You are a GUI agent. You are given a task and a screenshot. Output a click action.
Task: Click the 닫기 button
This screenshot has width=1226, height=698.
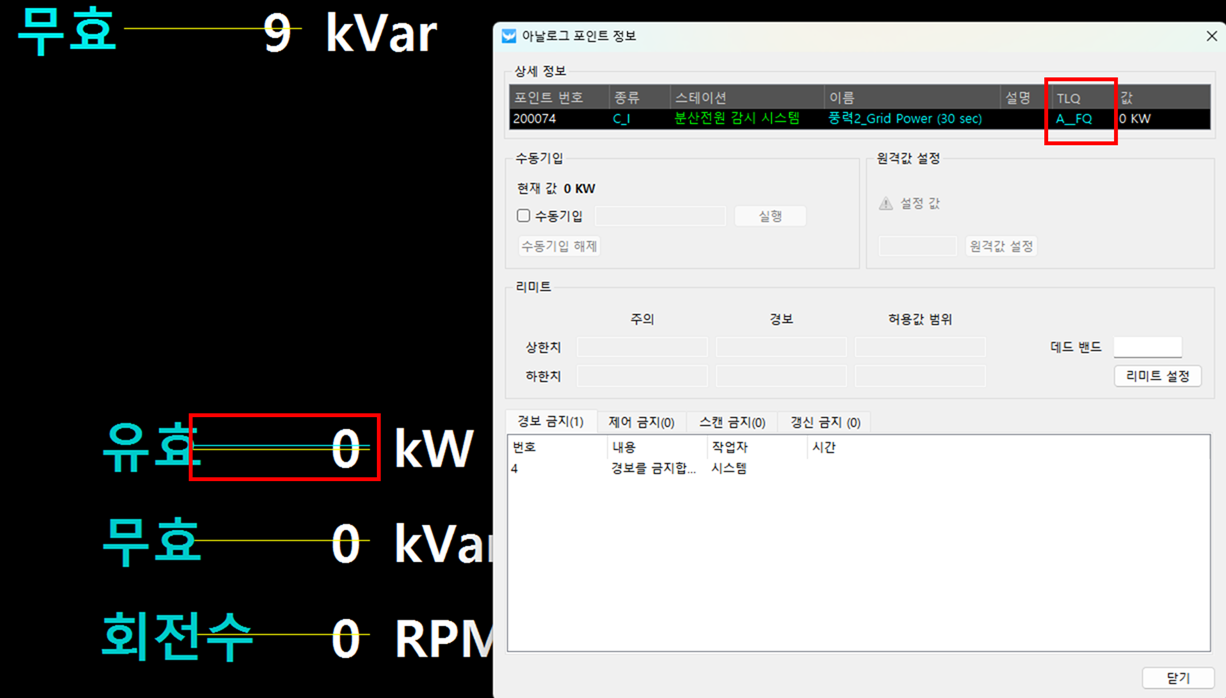(1178, 678)
